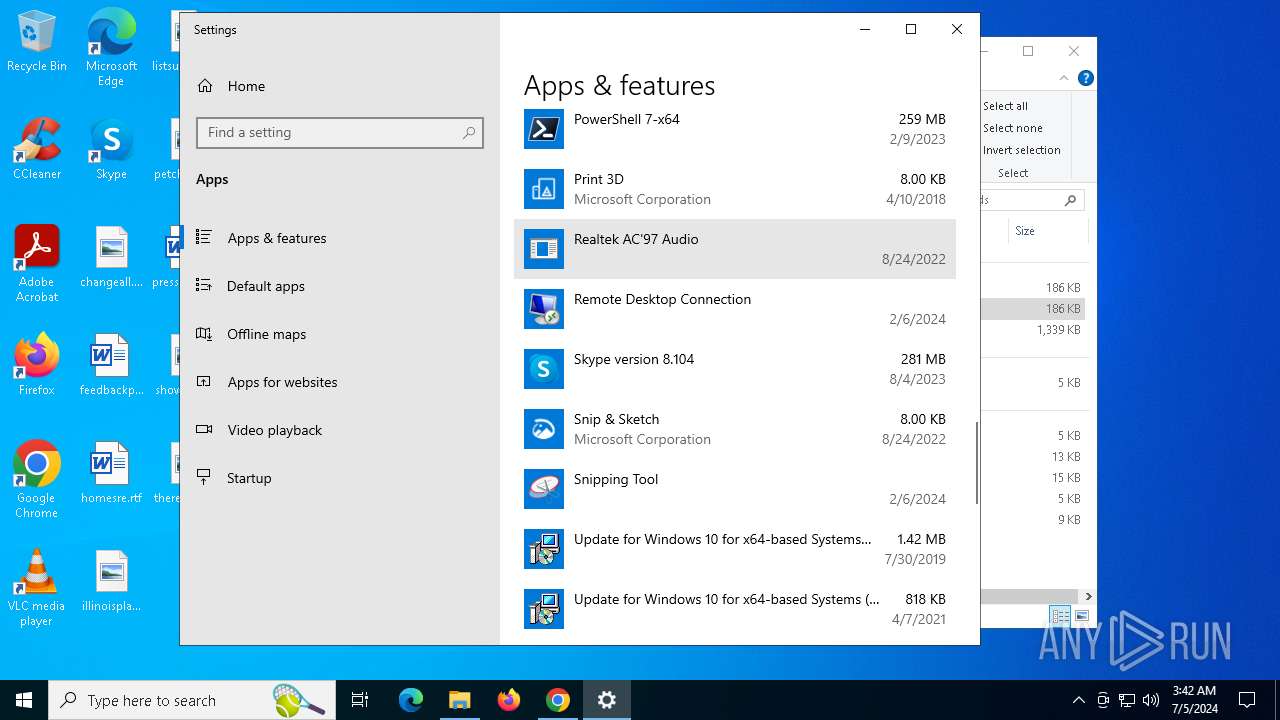Open Firefox desktop shortcut

coord(37,366)
